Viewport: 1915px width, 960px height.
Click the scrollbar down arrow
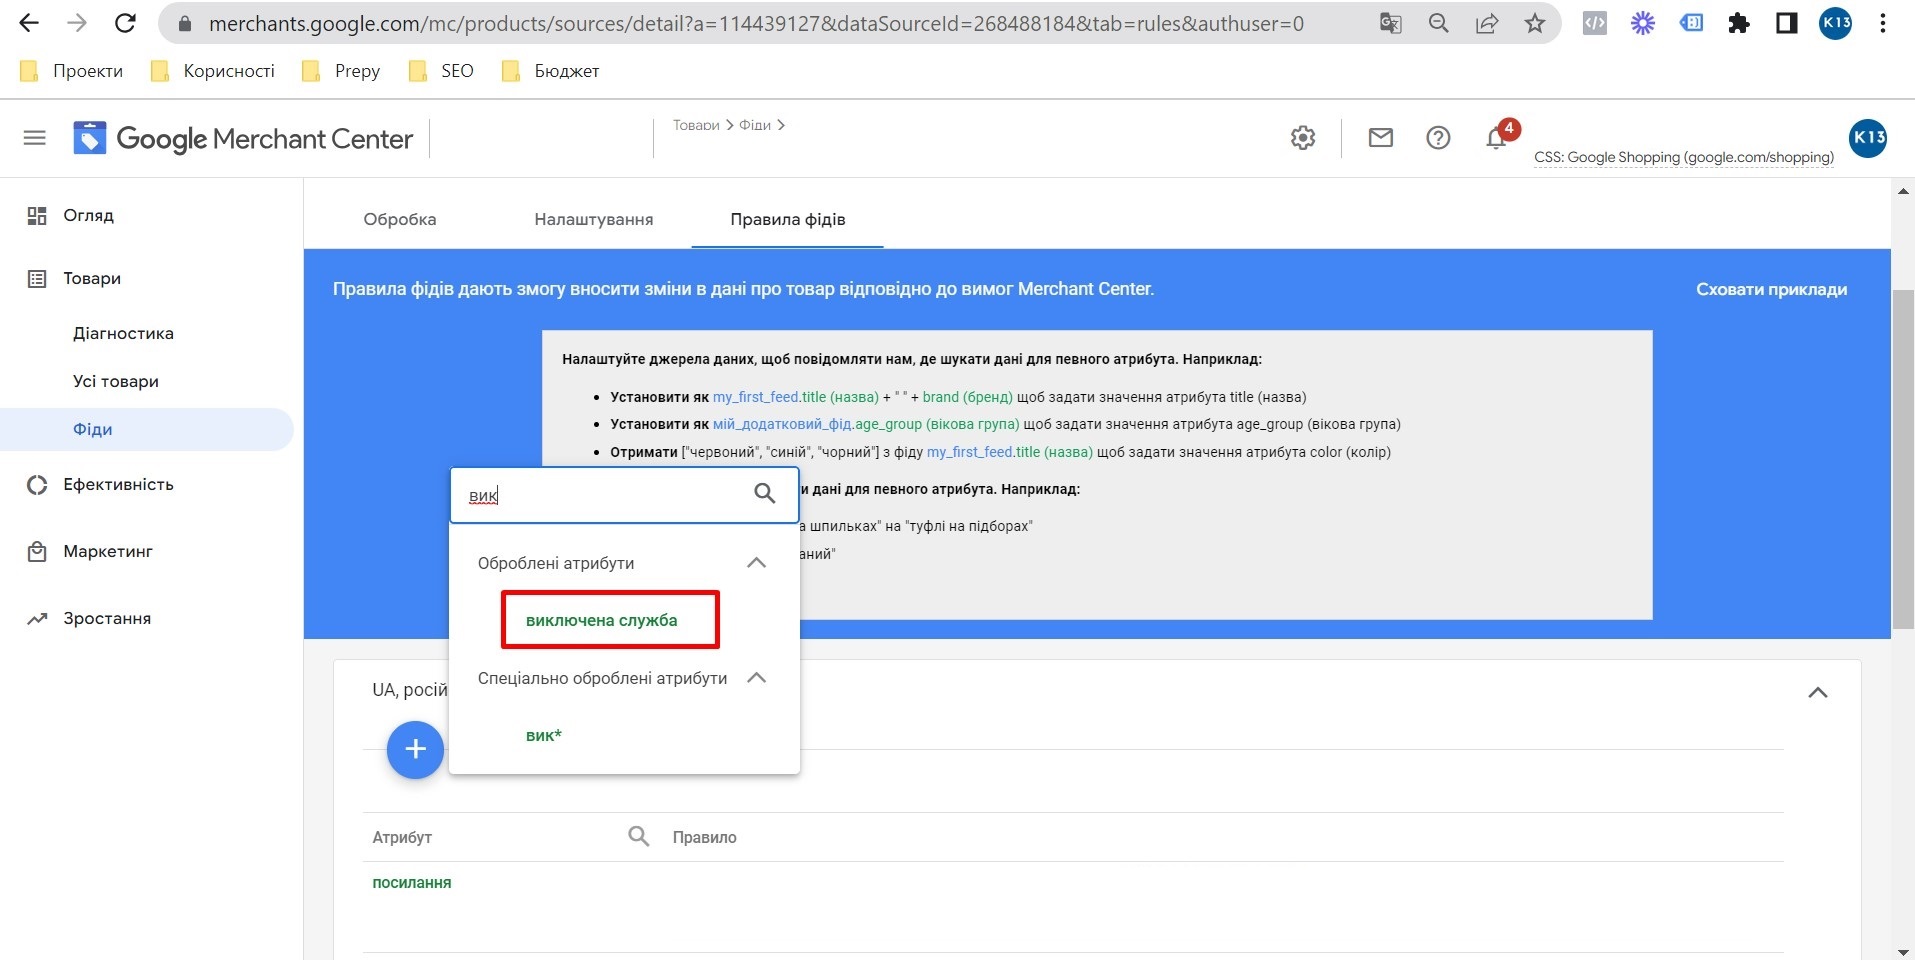click(1903, 952)
